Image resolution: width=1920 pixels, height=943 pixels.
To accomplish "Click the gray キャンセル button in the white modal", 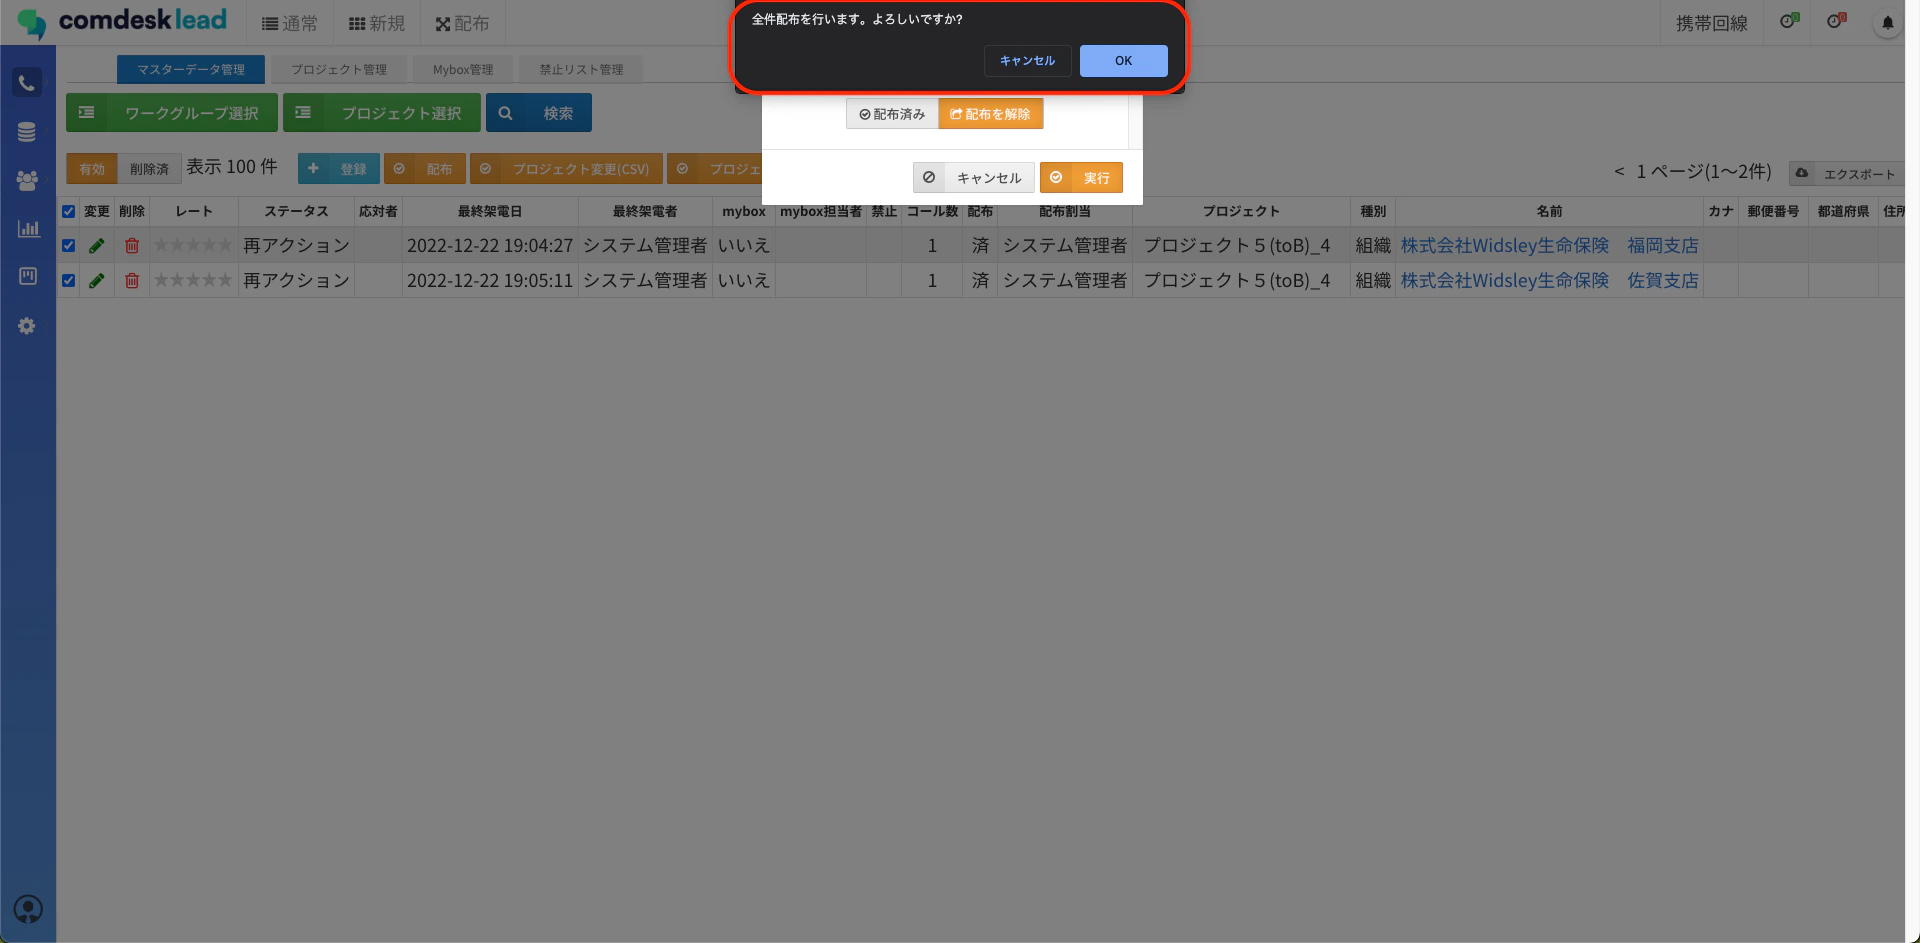I will tap(973, 177).
